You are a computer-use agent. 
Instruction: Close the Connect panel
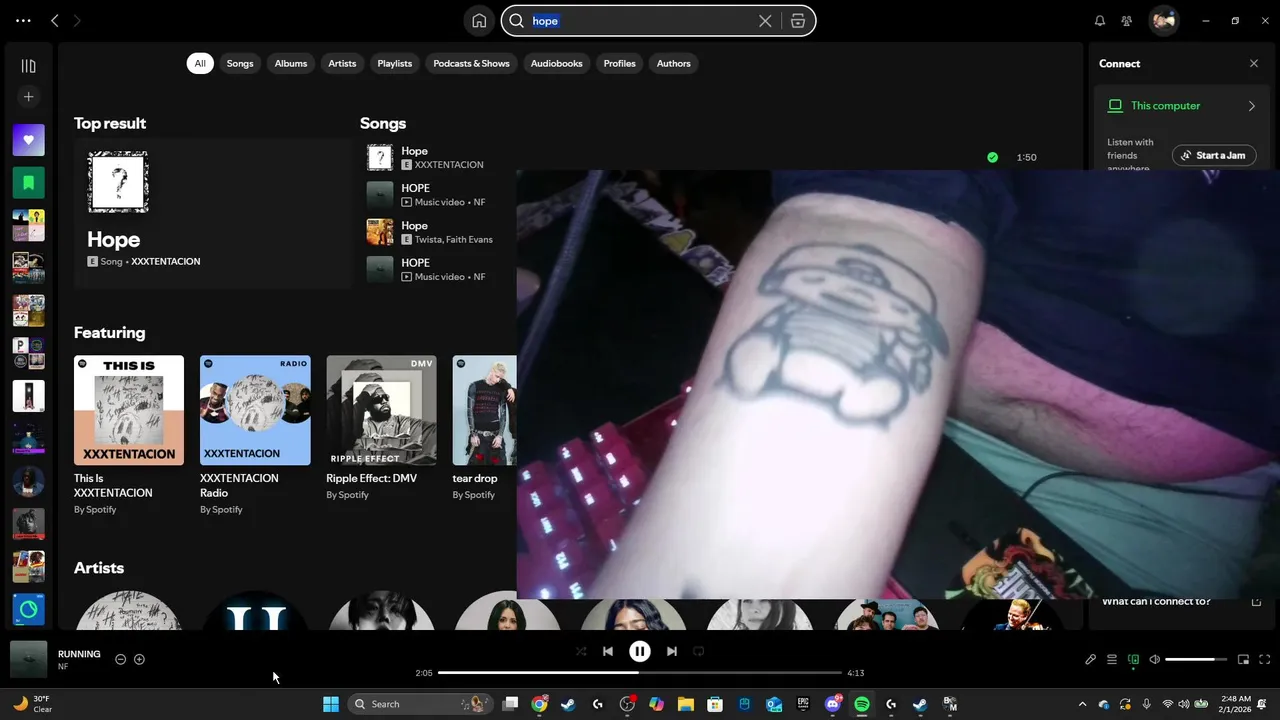[1254, 63]
